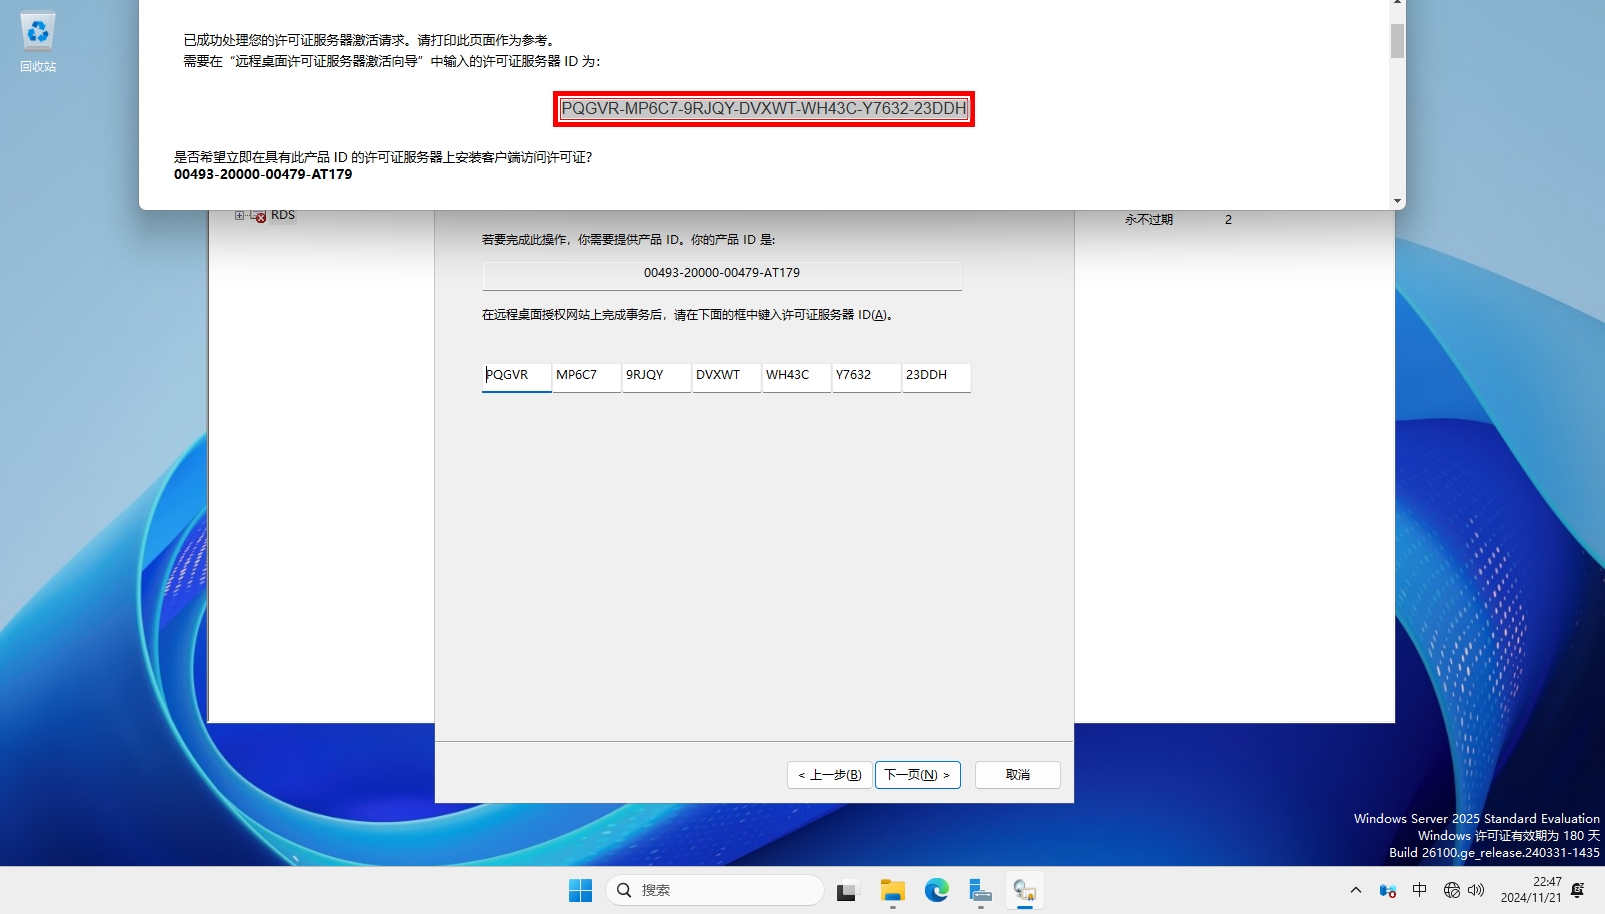Select the RDS server in the tree

coord(282,215)
